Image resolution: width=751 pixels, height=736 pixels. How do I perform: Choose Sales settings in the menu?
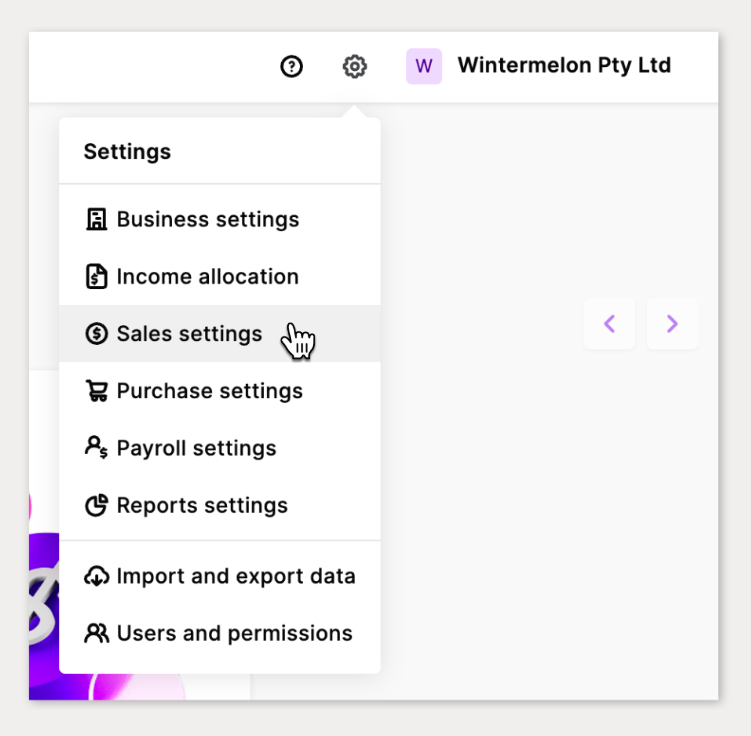click(190, 334)
